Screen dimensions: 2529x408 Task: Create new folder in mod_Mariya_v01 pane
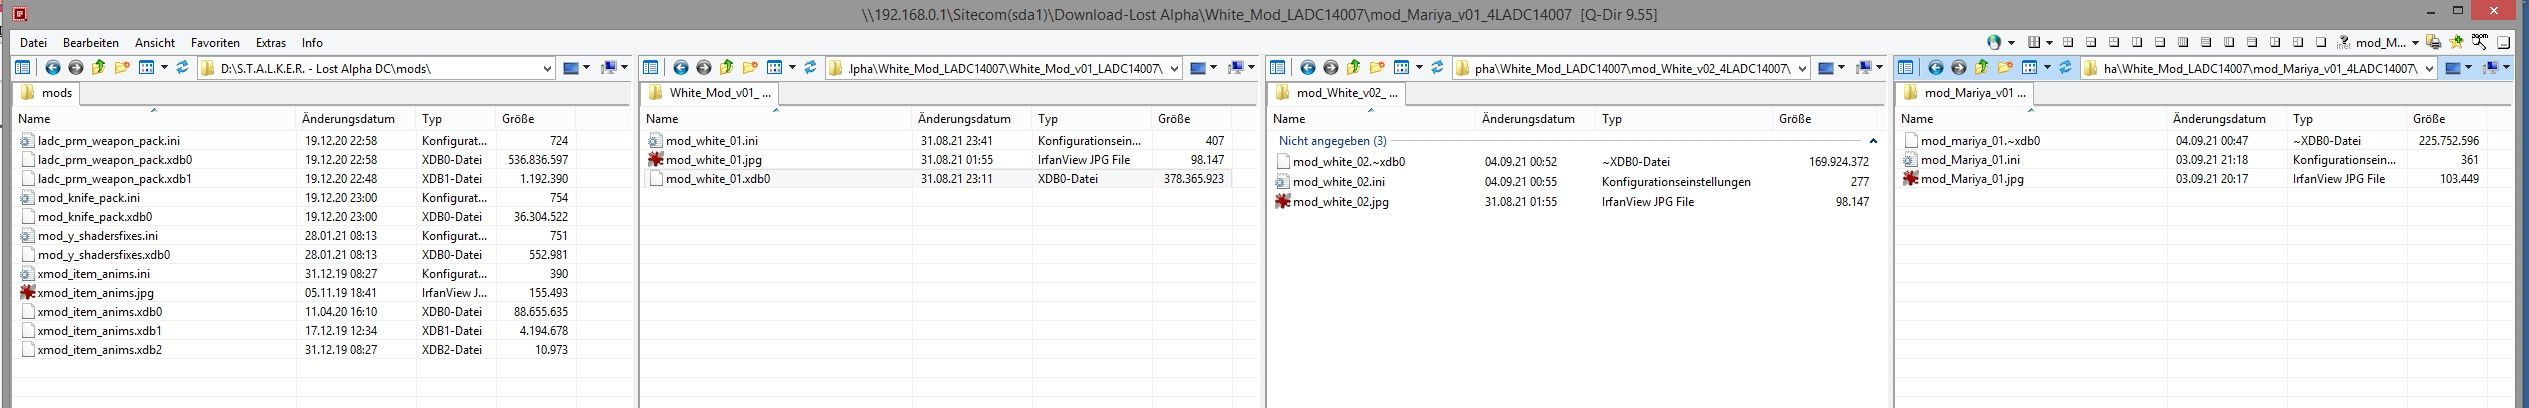tap(2005, 68)
